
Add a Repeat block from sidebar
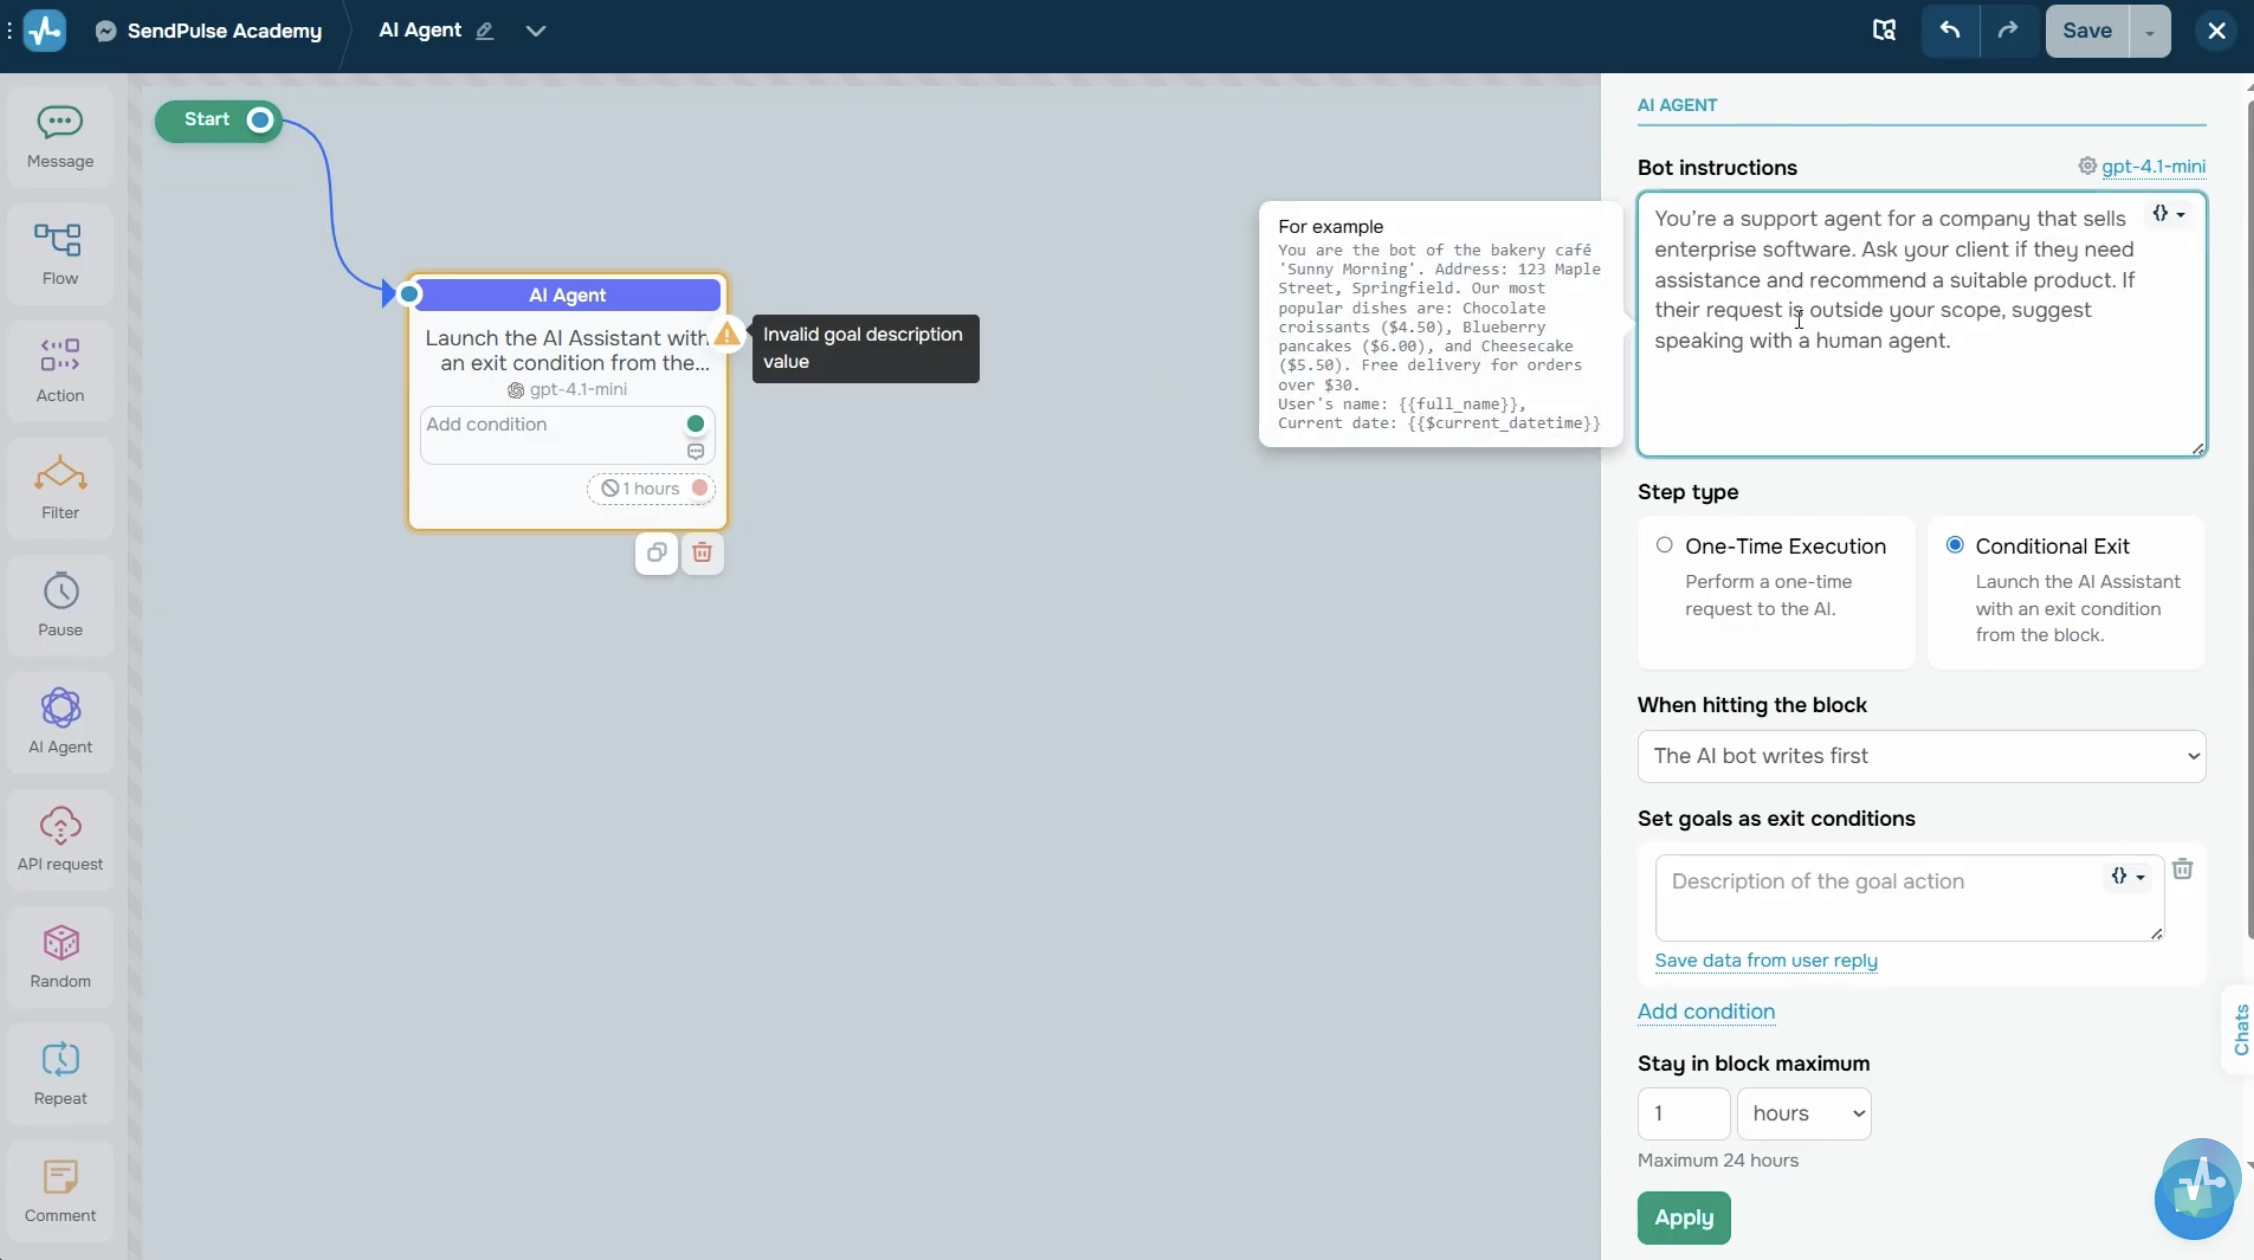click(60, 1073)
